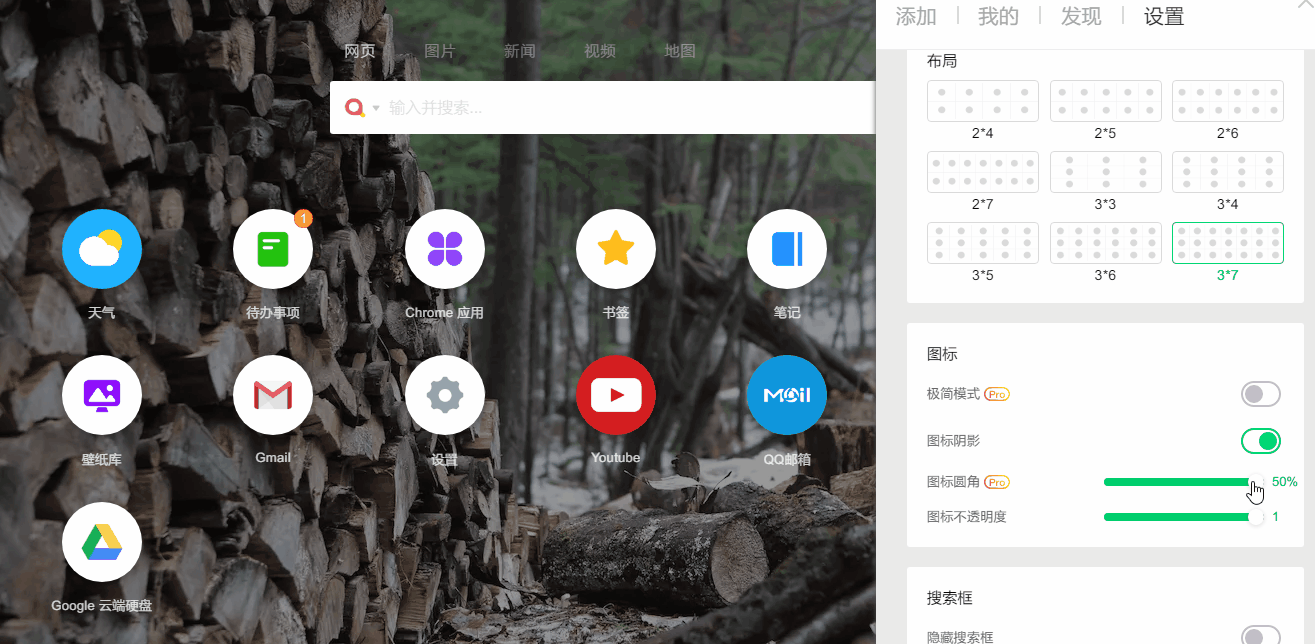Viewport: 1315px width, 644px height.
Task: Turn off the 图标阴影 switch
Action: [x=1261, y=440]
